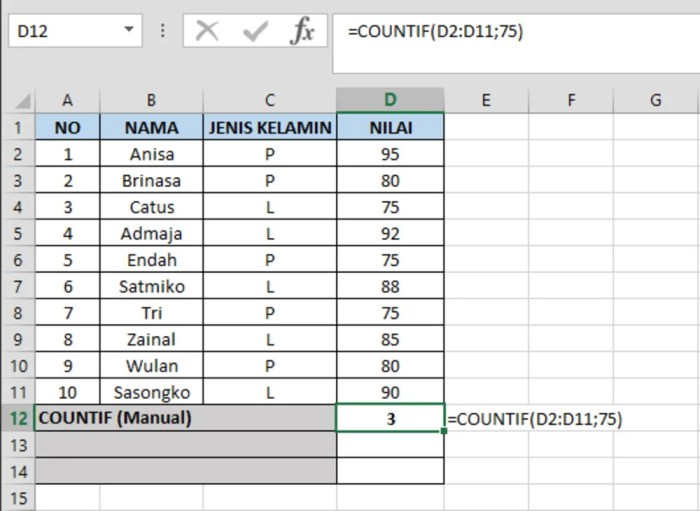
Task: Select the NILAI header cell
Action: (391, 127)
